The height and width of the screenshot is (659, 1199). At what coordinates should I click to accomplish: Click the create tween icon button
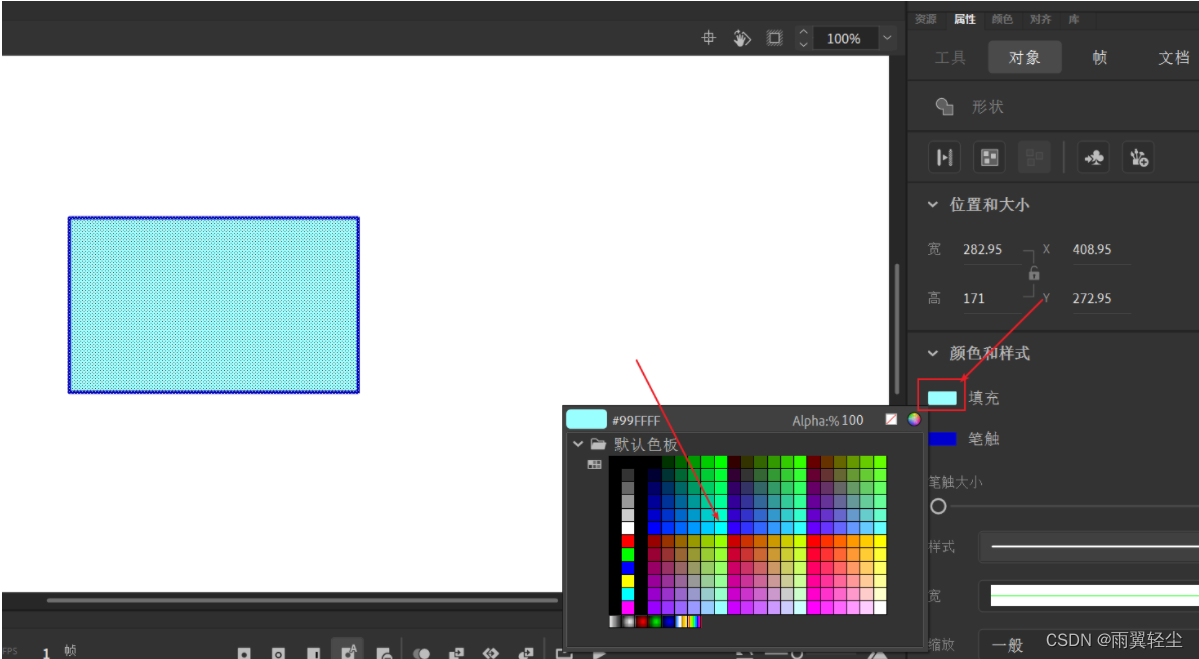click(945, 157)
